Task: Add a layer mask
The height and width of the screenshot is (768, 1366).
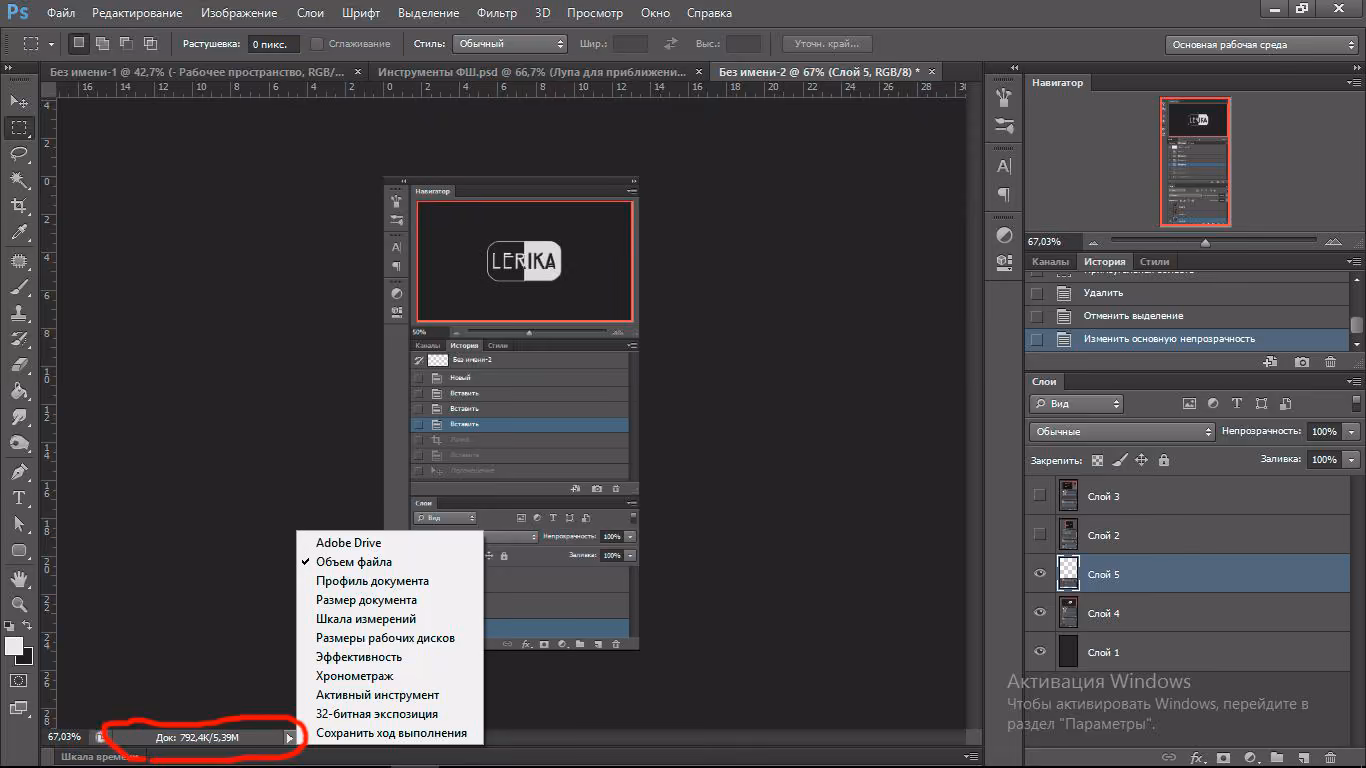Action: tap(1222, 758)
